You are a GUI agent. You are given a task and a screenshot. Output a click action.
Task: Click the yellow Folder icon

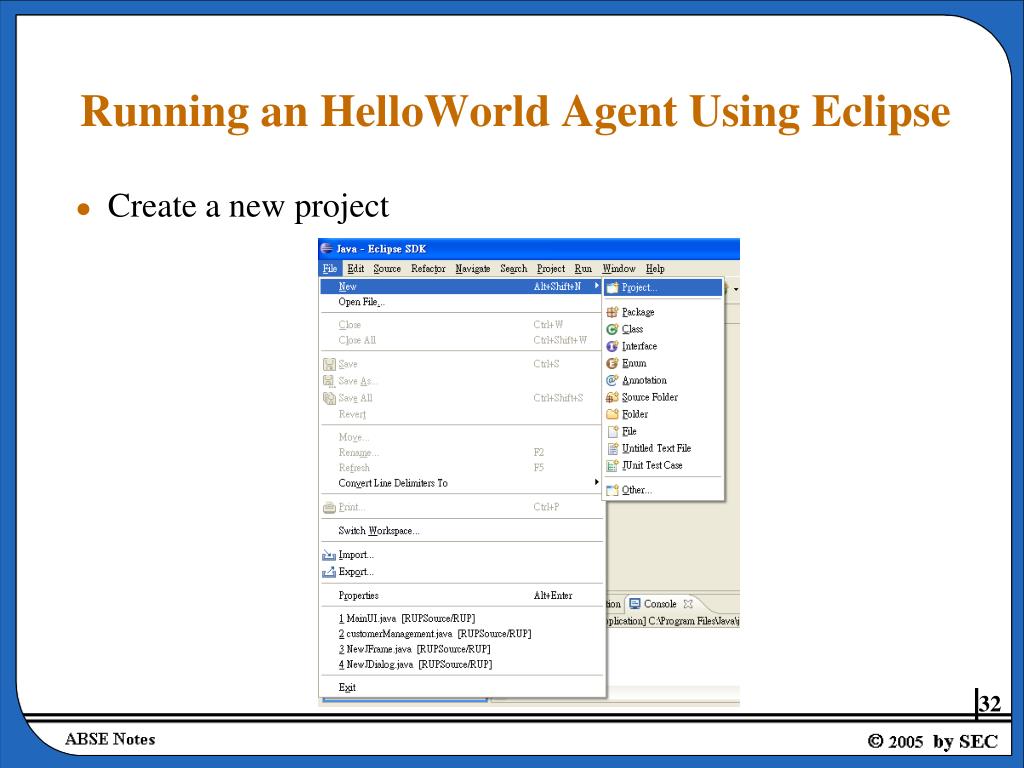pos(612,414)
